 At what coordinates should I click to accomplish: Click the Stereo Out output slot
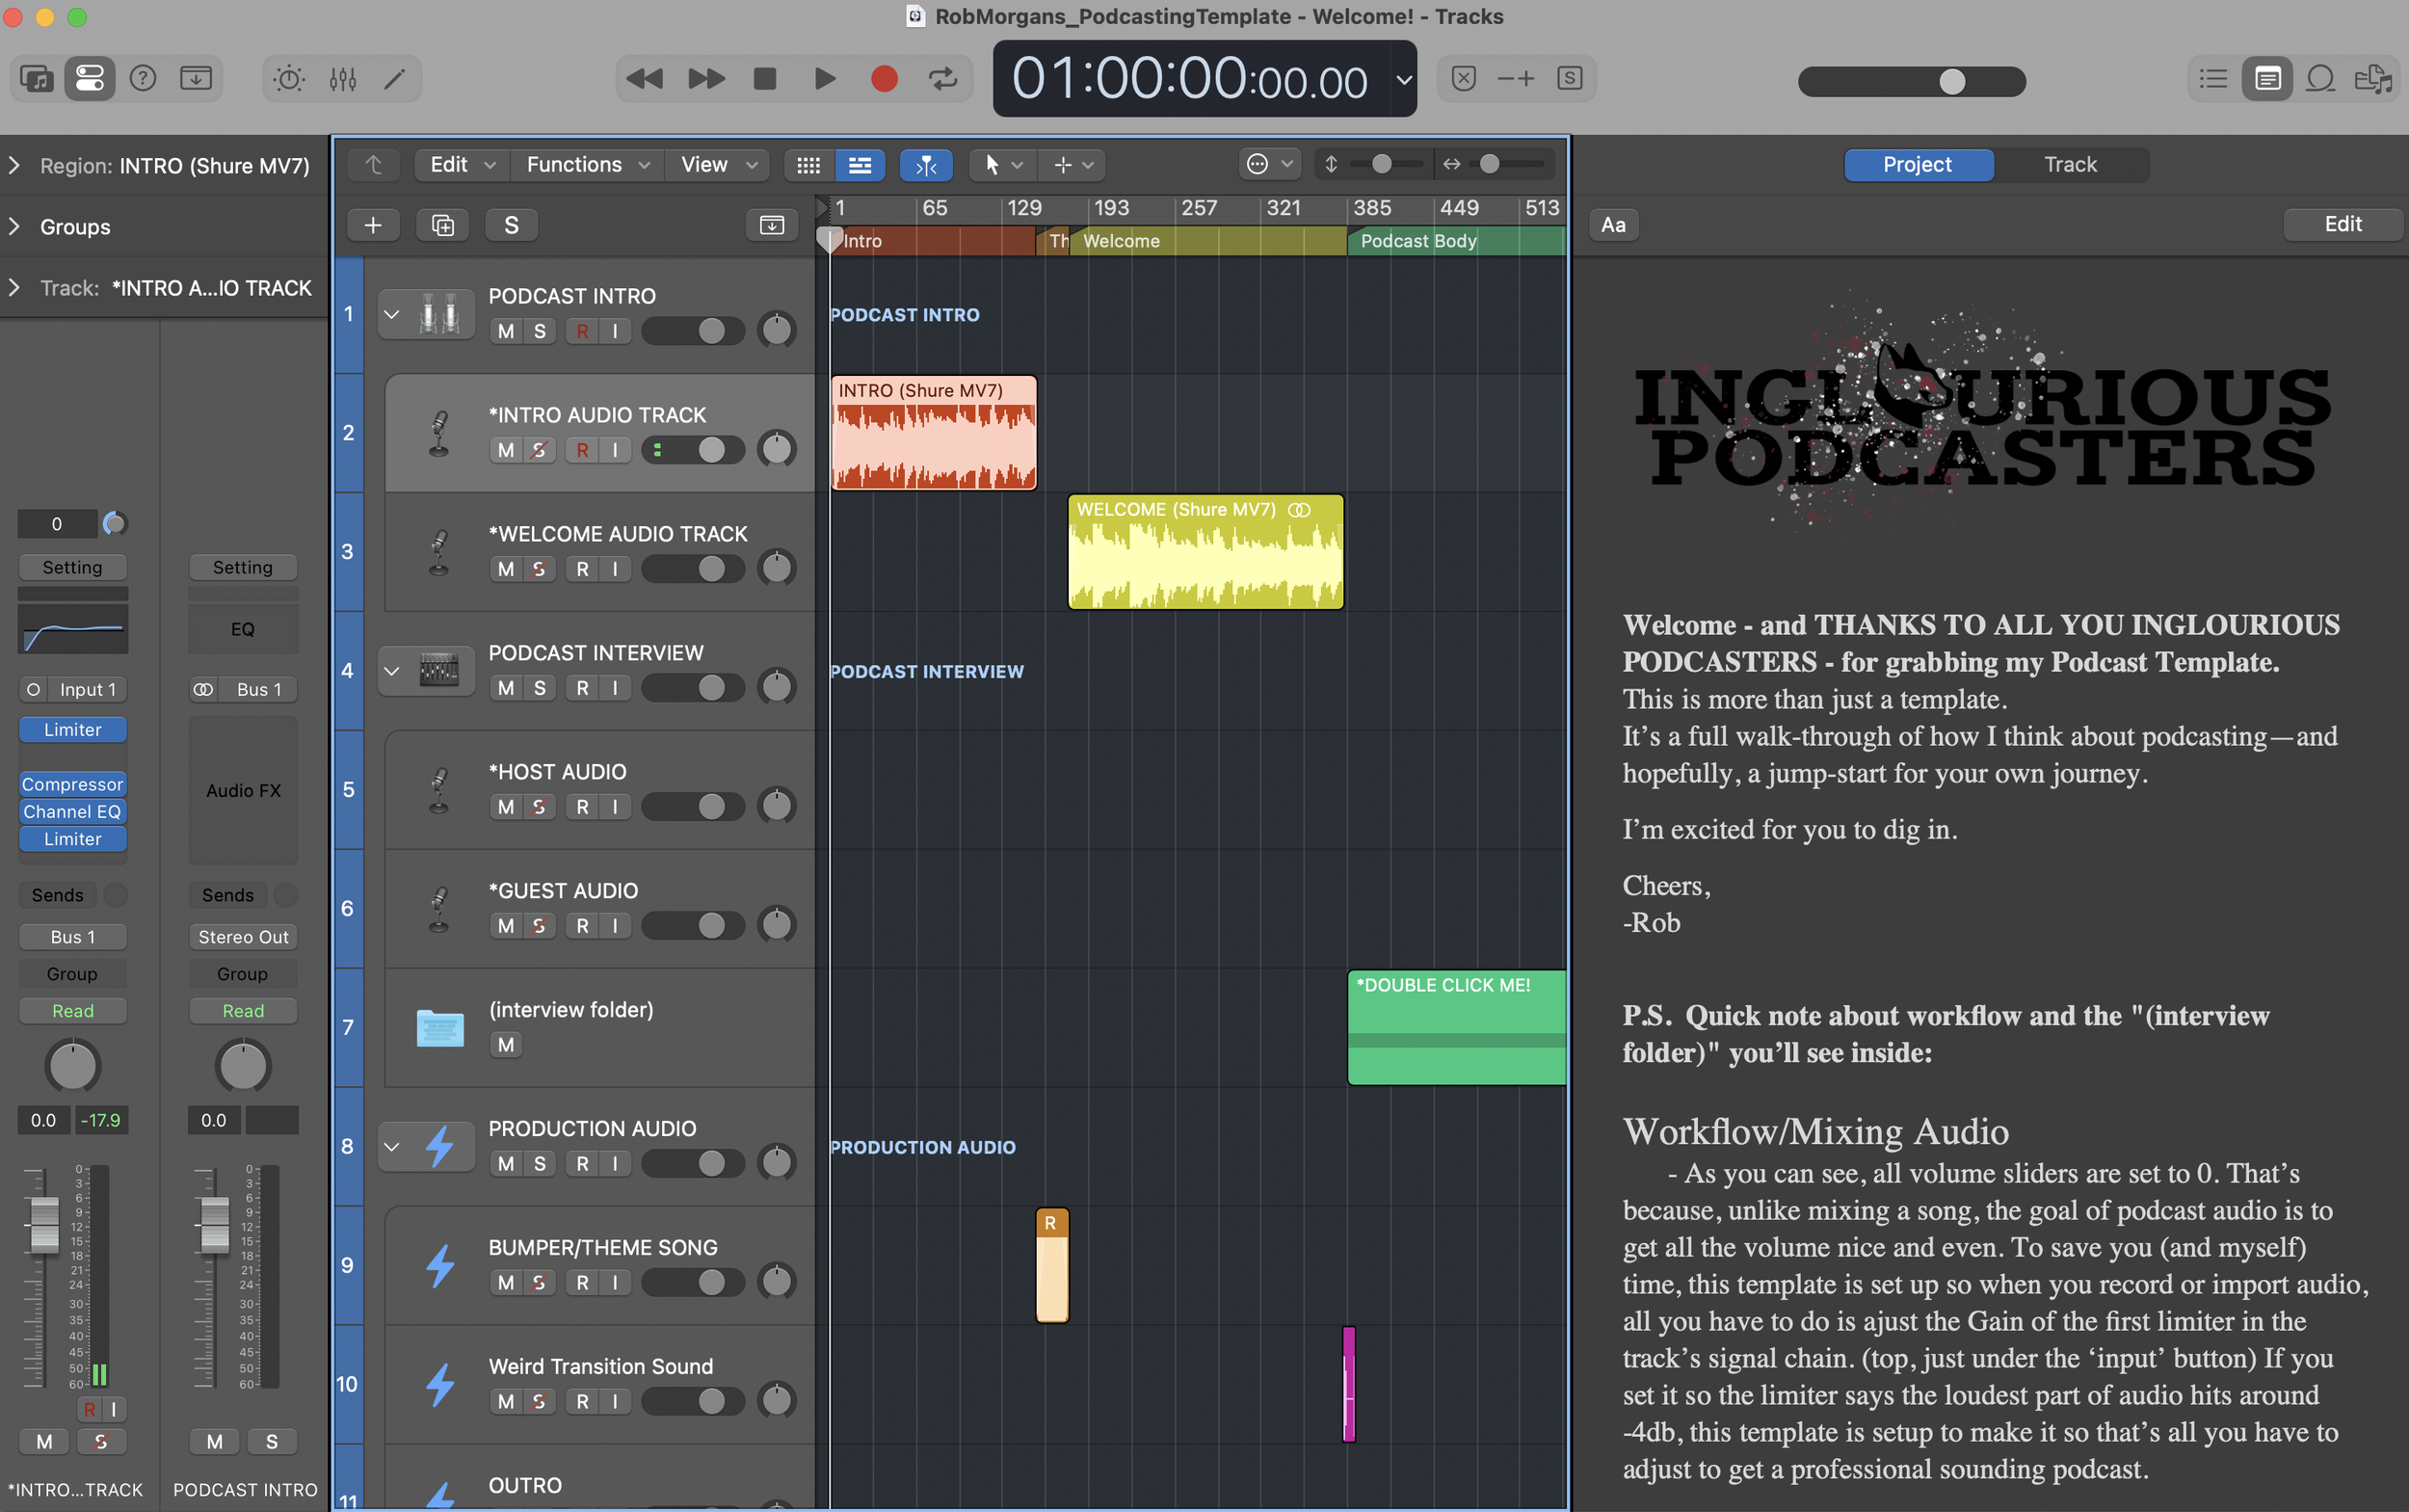tap(243, 937)
